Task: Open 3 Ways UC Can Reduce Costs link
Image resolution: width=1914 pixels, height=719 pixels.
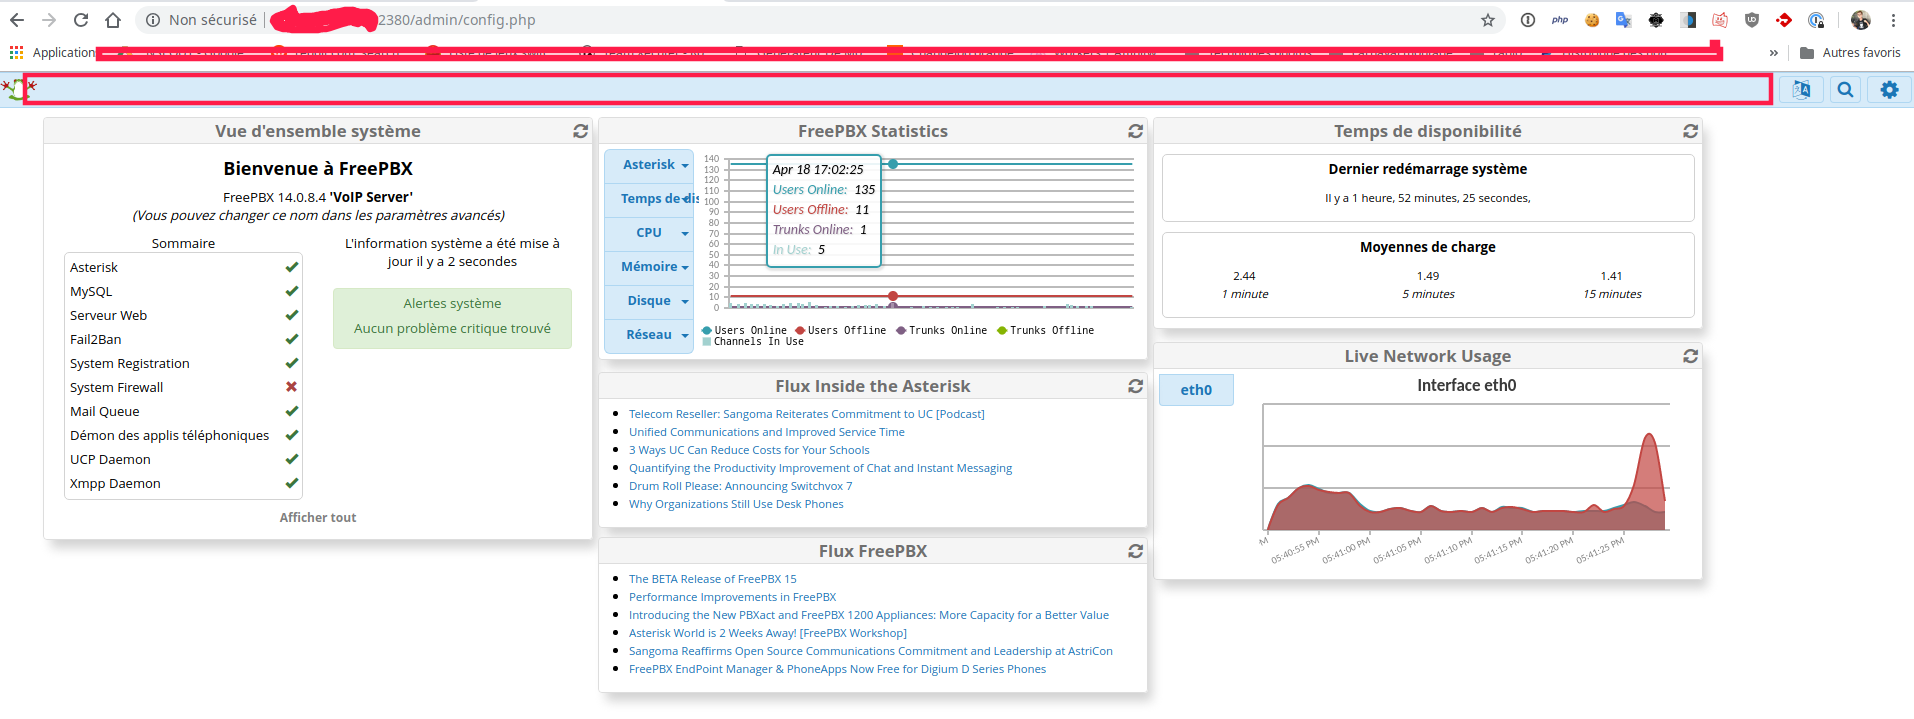Action: (x=749, y=450)
